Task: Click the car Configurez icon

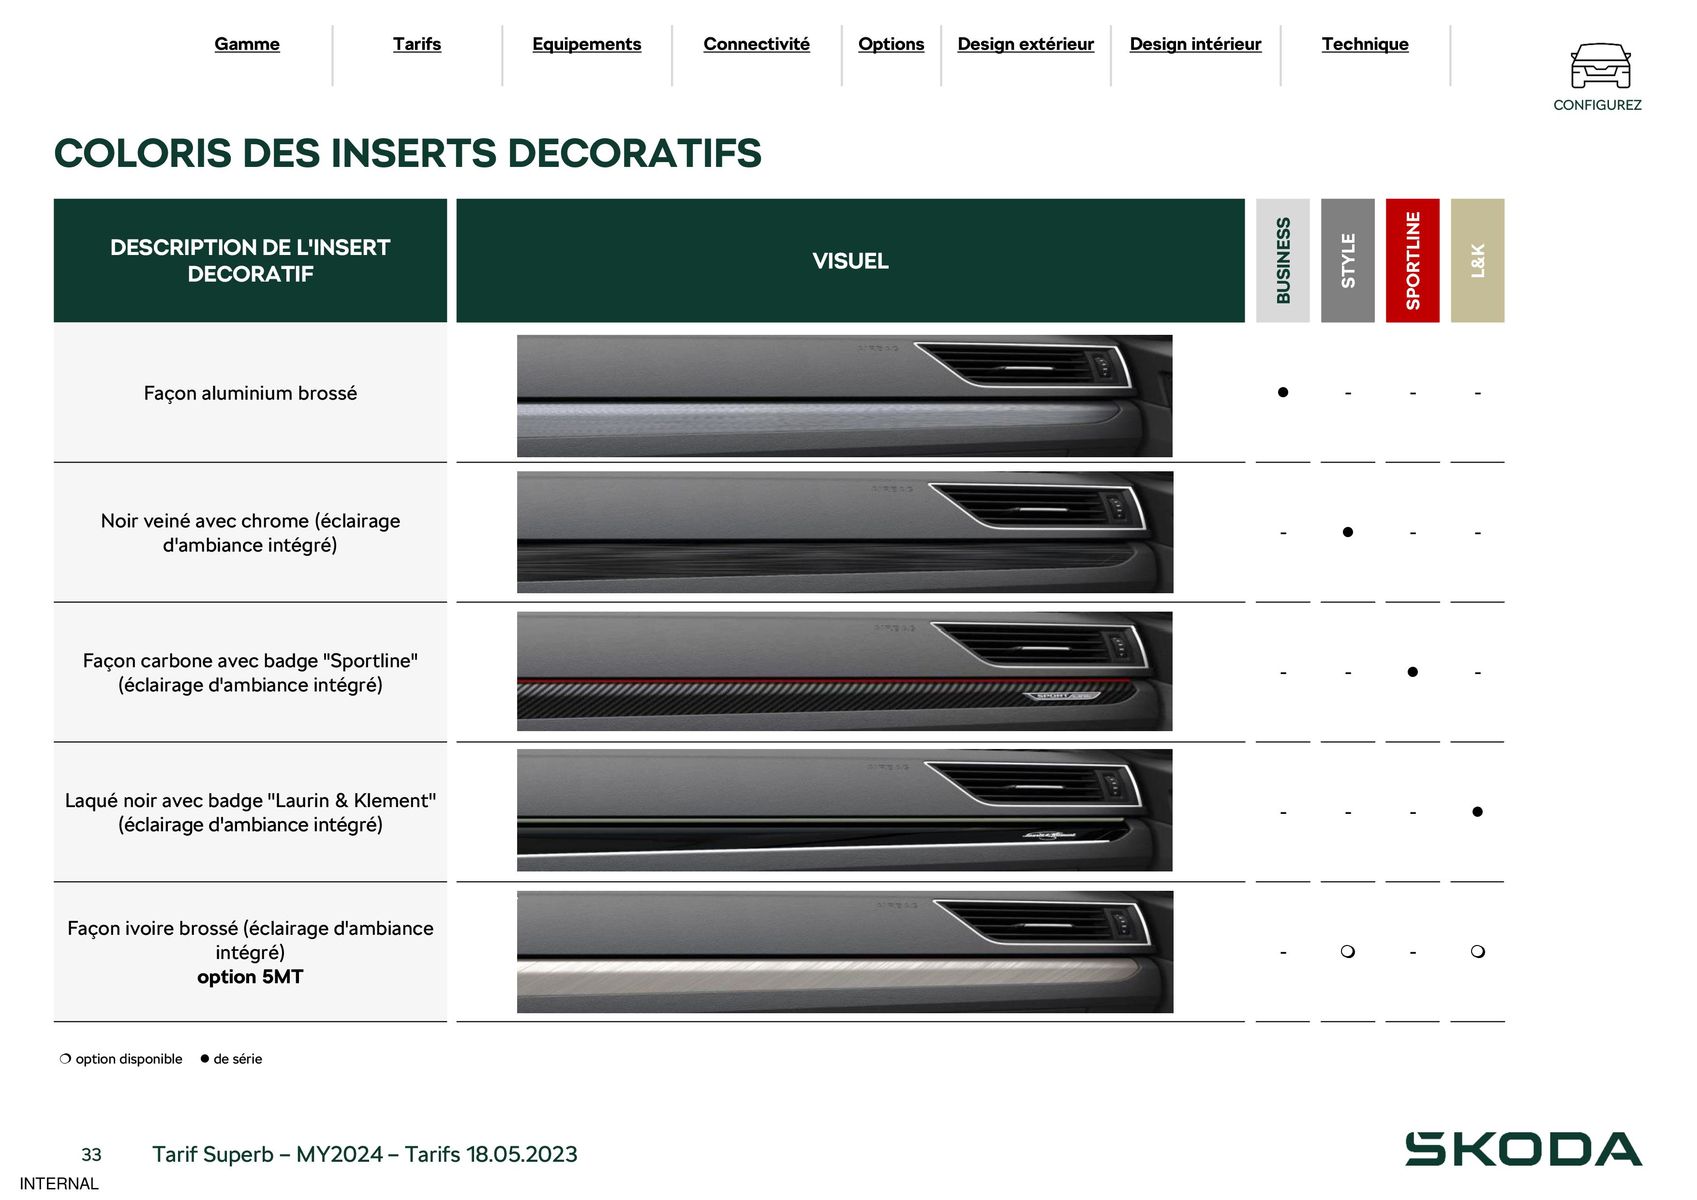Action: tap(1600, 66)
